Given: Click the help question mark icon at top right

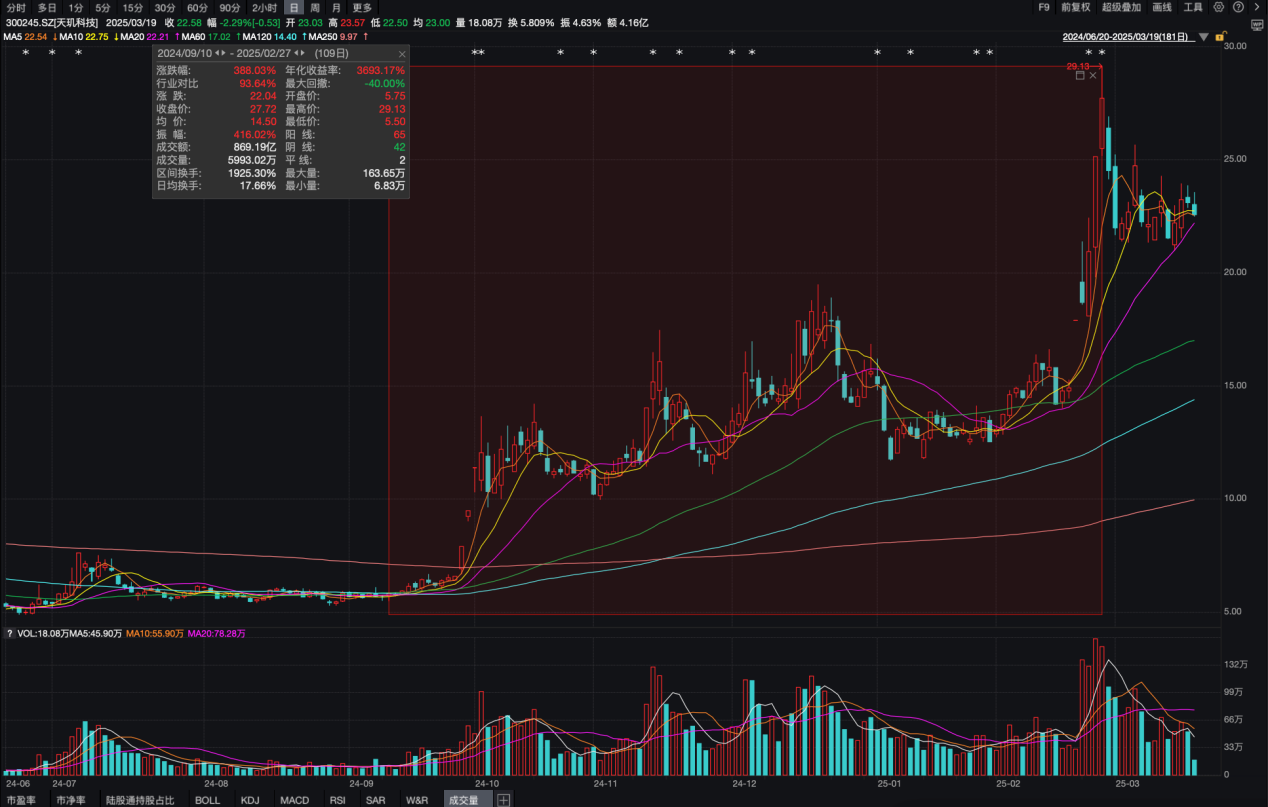Looking at the screenshot, I should click(1237, 7).
